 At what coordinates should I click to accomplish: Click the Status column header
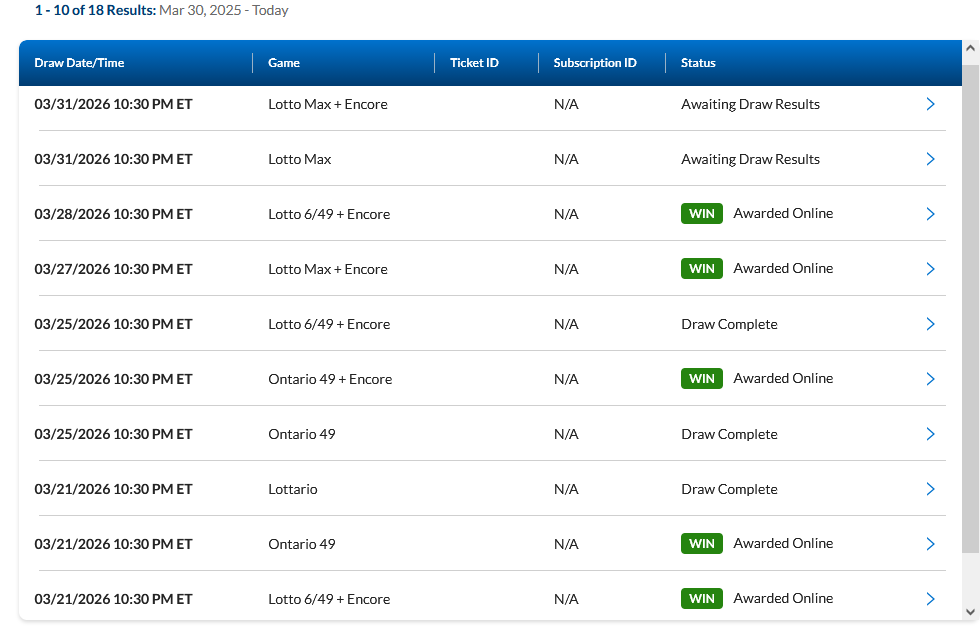[698, 63]
